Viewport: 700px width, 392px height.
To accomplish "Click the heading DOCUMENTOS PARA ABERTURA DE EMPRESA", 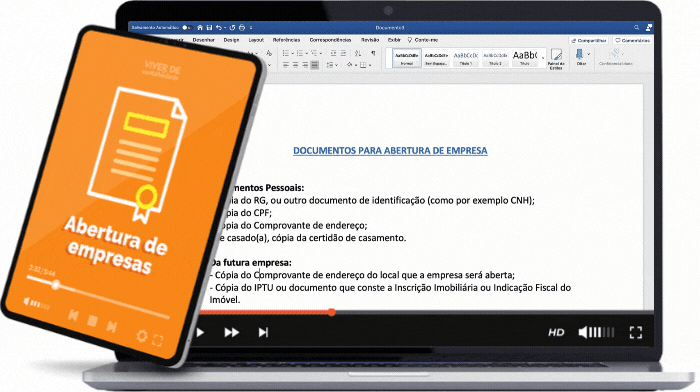I will [x=390, y=151].
